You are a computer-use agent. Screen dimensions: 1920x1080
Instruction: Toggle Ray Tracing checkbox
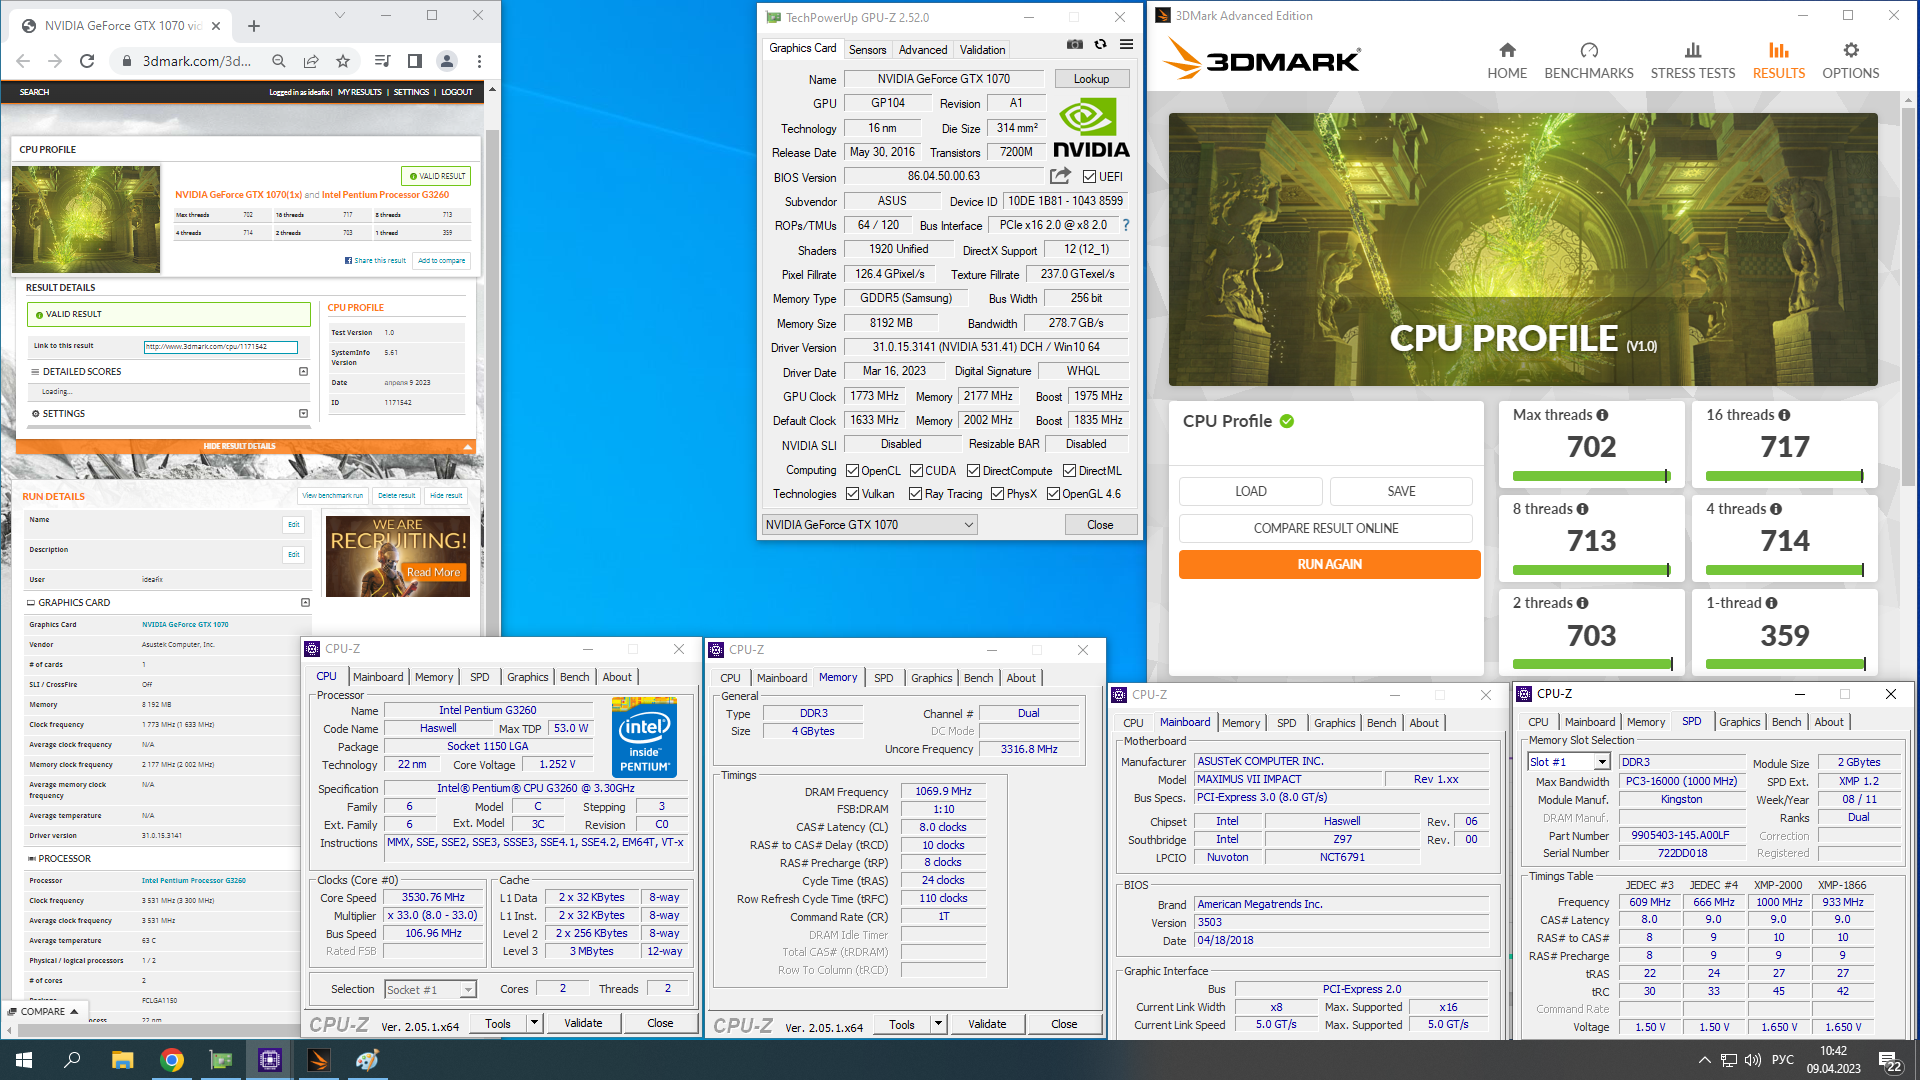click(915, 494)
